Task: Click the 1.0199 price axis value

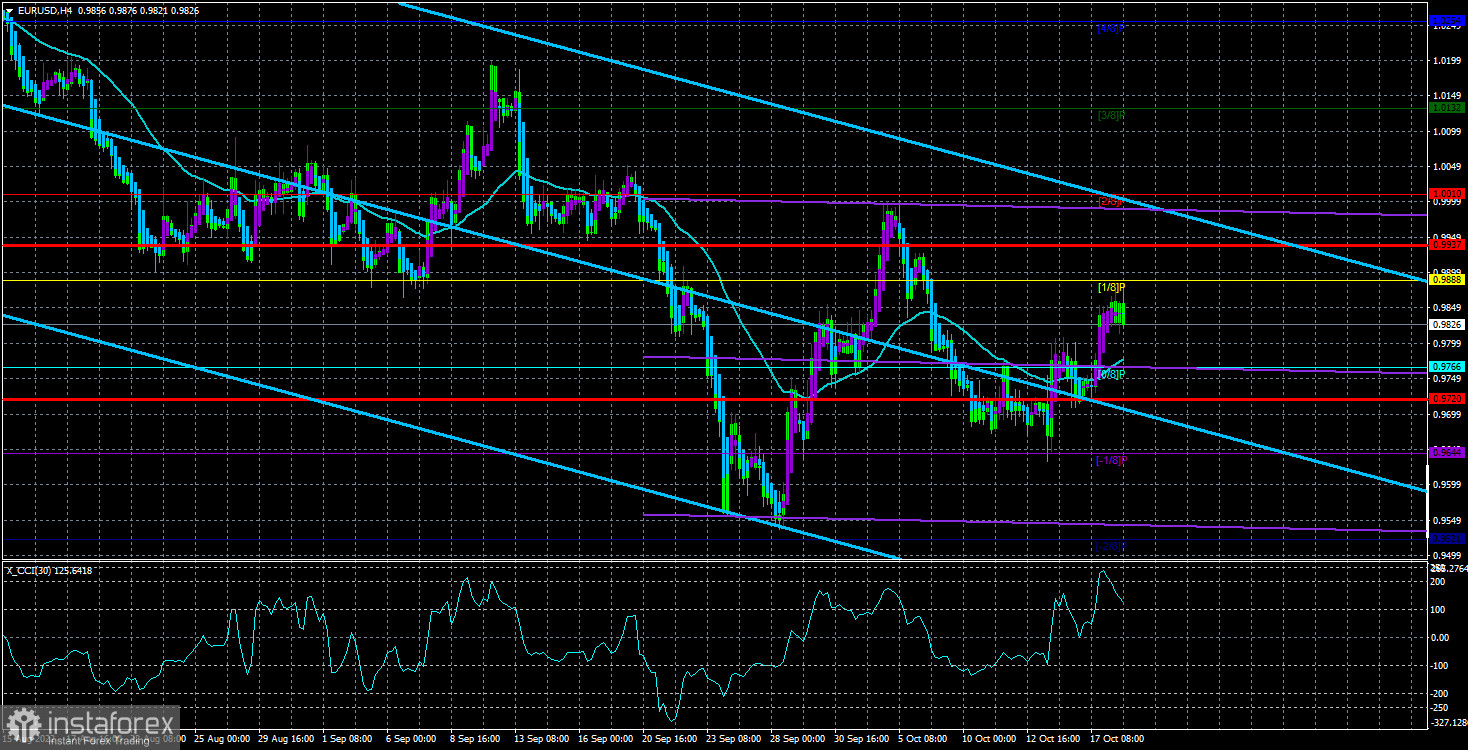Action: (x=1447, y=61)
